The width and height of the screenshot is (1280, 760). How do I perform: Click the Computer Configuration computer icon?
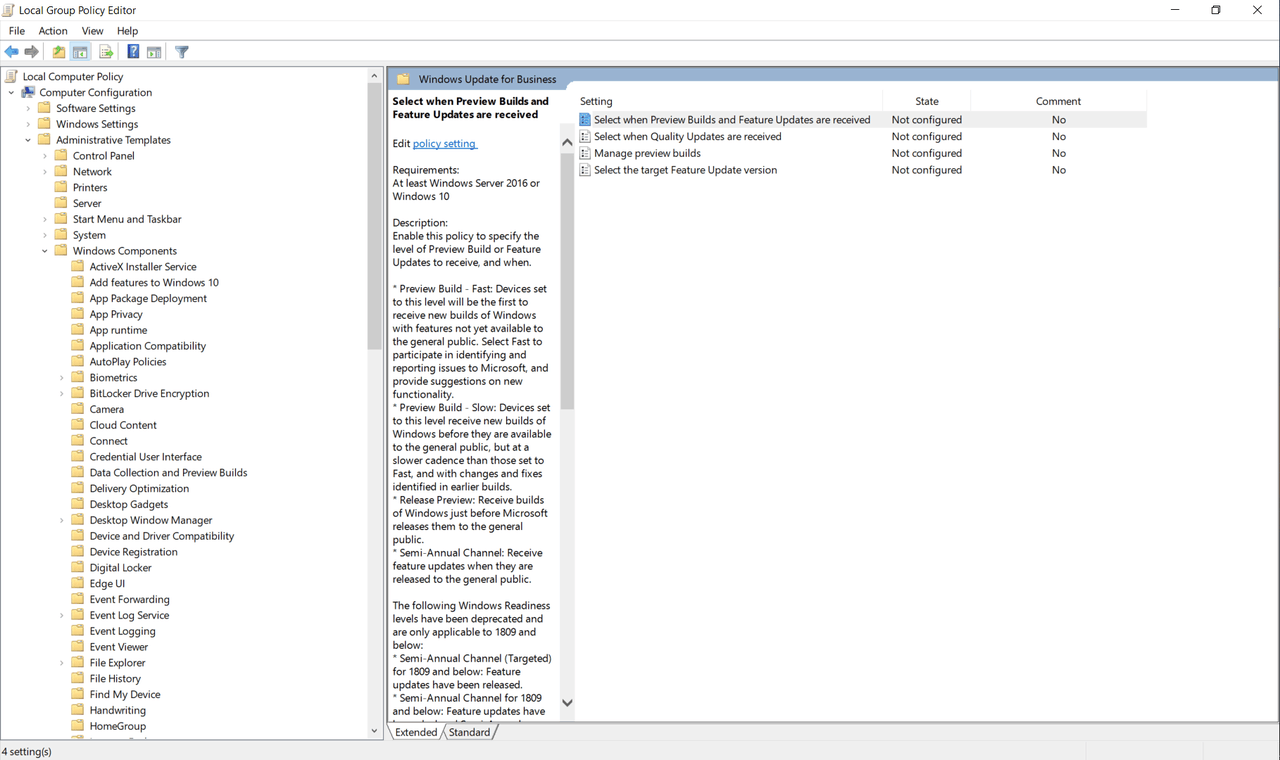click(28, 92)
